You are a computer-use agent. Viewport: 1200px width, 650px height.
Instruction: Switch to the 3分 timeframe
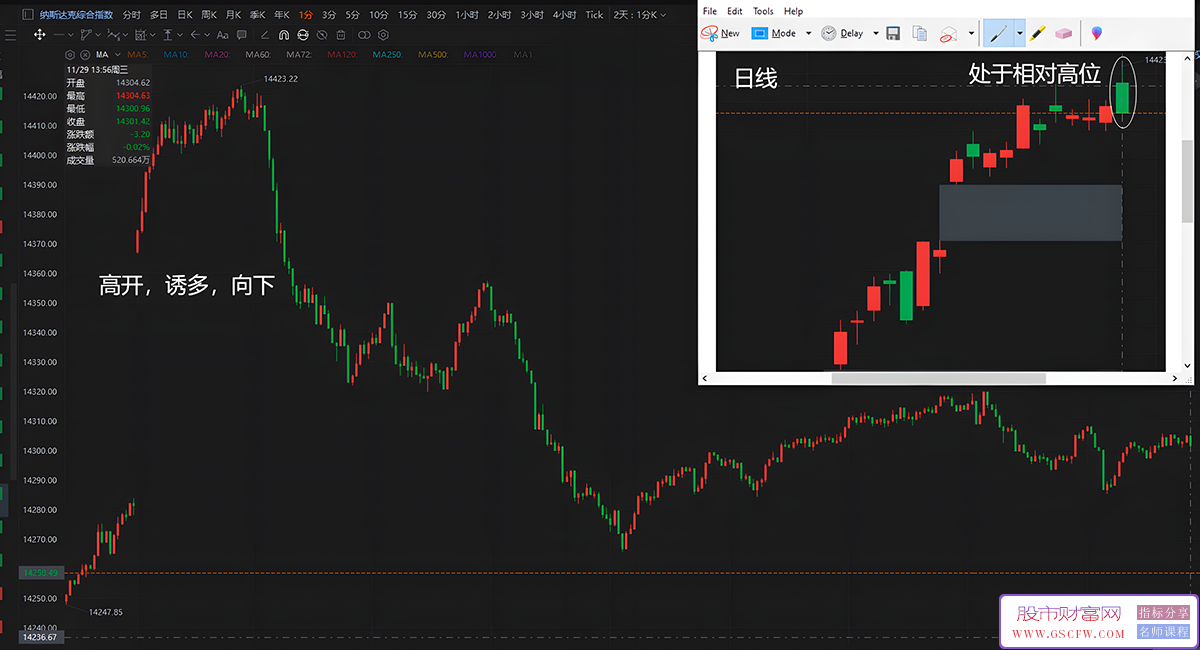pyautogui.click(x=329, y=15)
